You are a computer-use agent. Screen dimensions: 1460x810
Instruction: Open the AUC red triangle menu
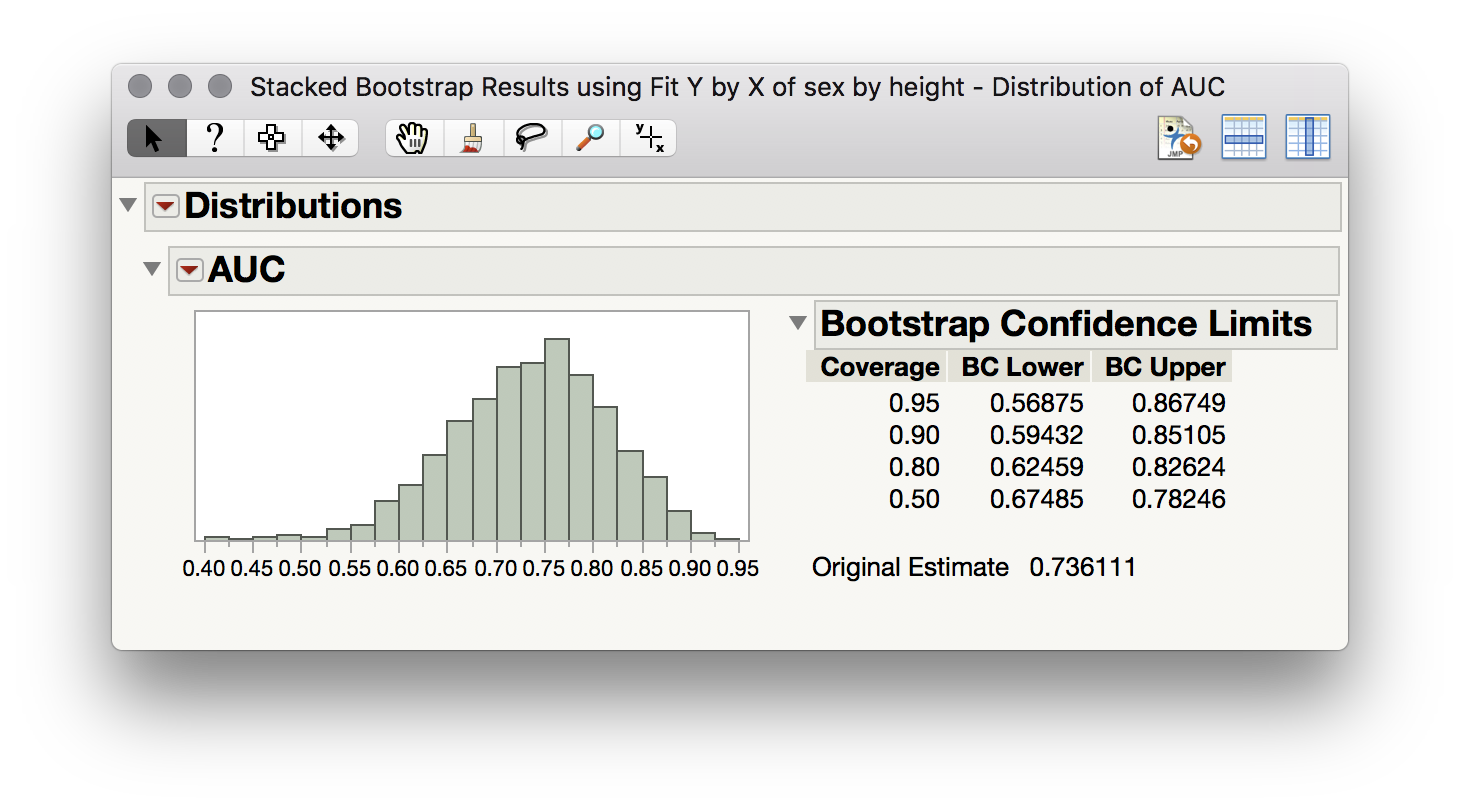(x=189, y=270)
